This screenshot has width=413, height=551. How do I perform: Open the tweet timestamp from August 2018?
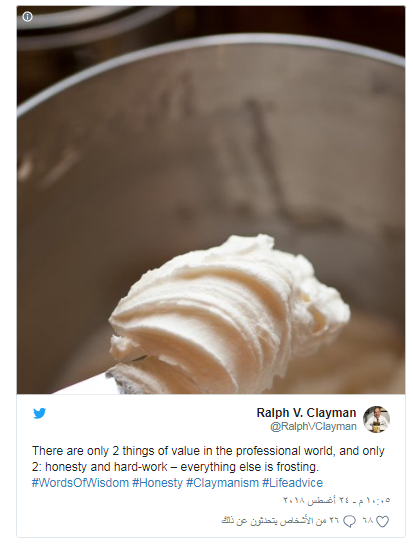337,500
